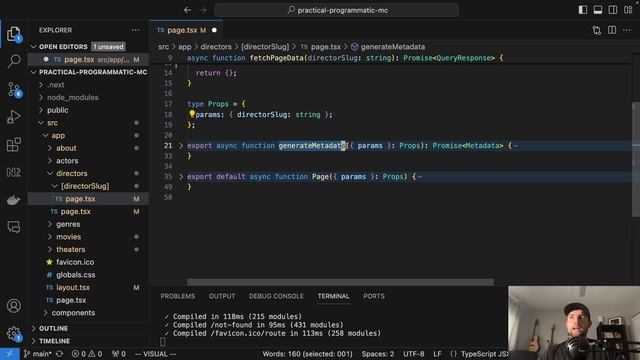Click remote window indicator in status bar
This screenshot has height=360, width=640.
tap(10, 354)
